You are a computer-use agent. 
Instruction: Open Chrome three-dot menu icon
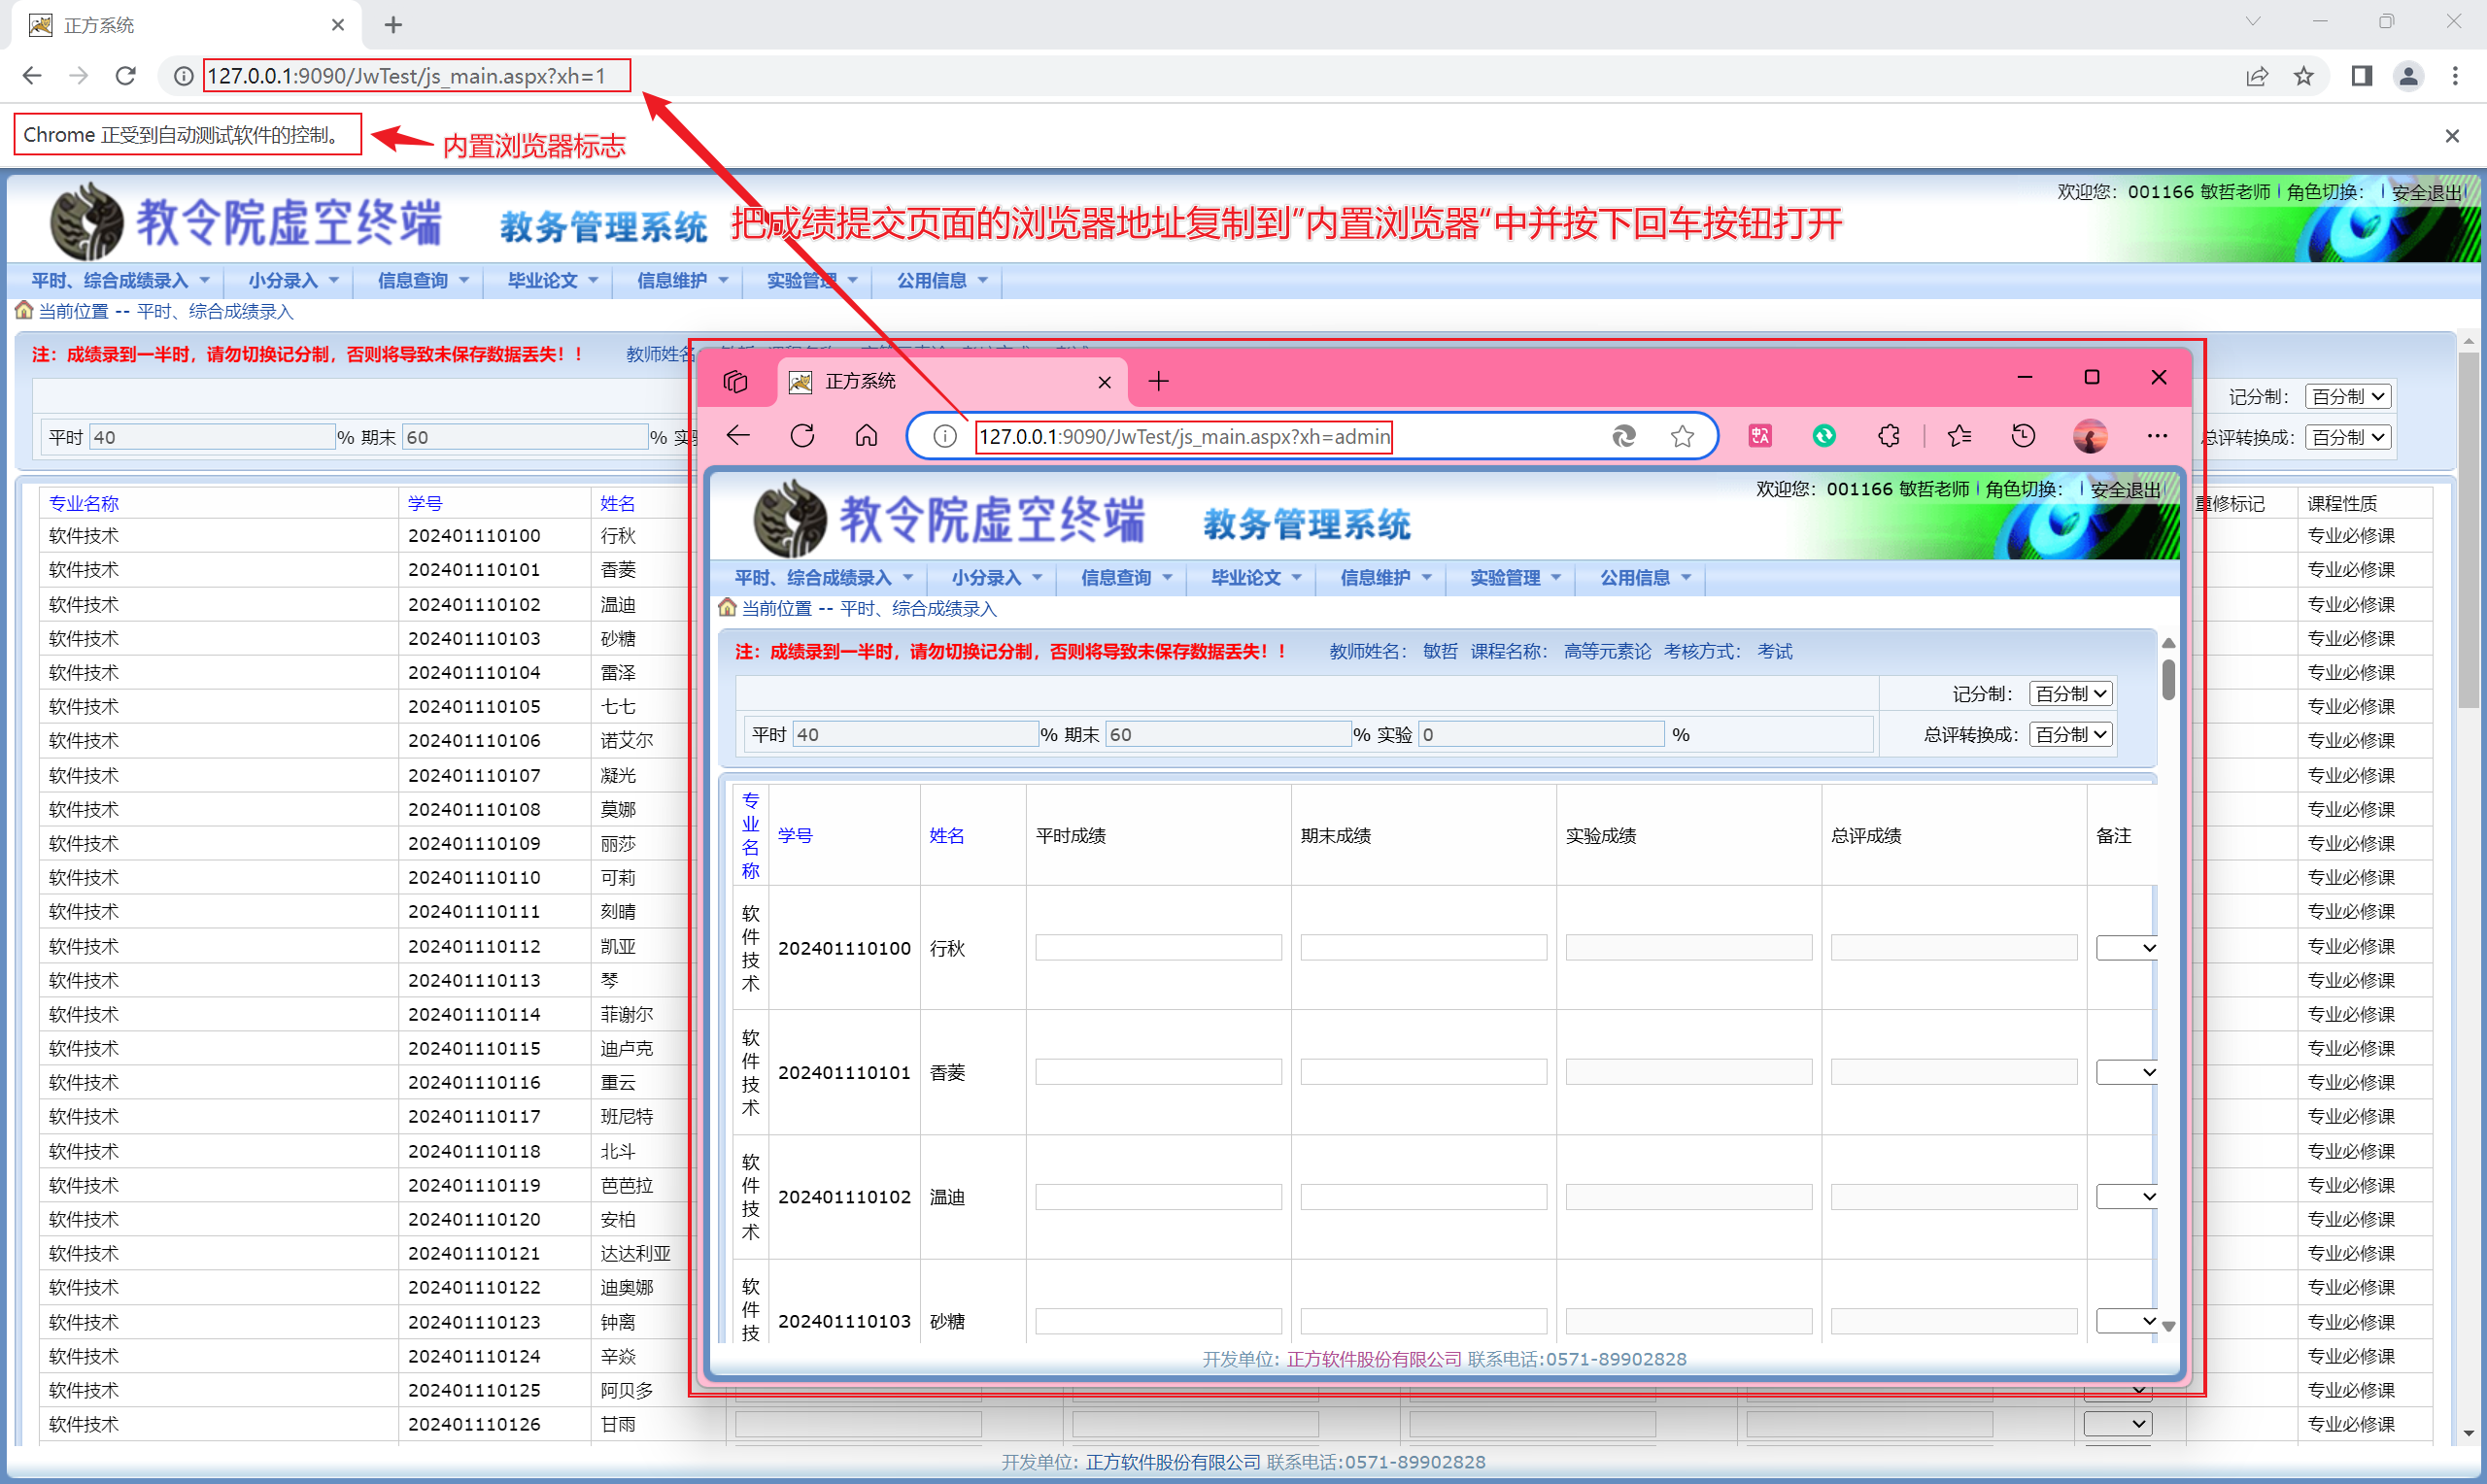click(x=2455, y=76)
